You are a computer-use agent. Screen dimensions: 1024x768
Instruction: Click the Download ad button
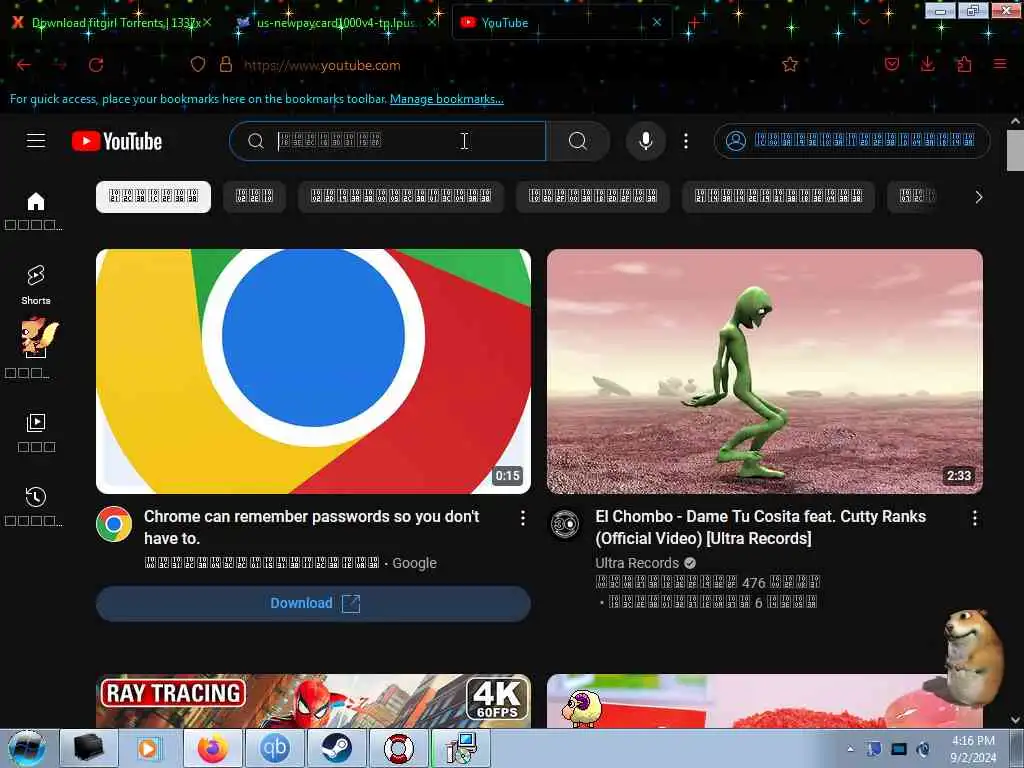click(x=313, y=603)
